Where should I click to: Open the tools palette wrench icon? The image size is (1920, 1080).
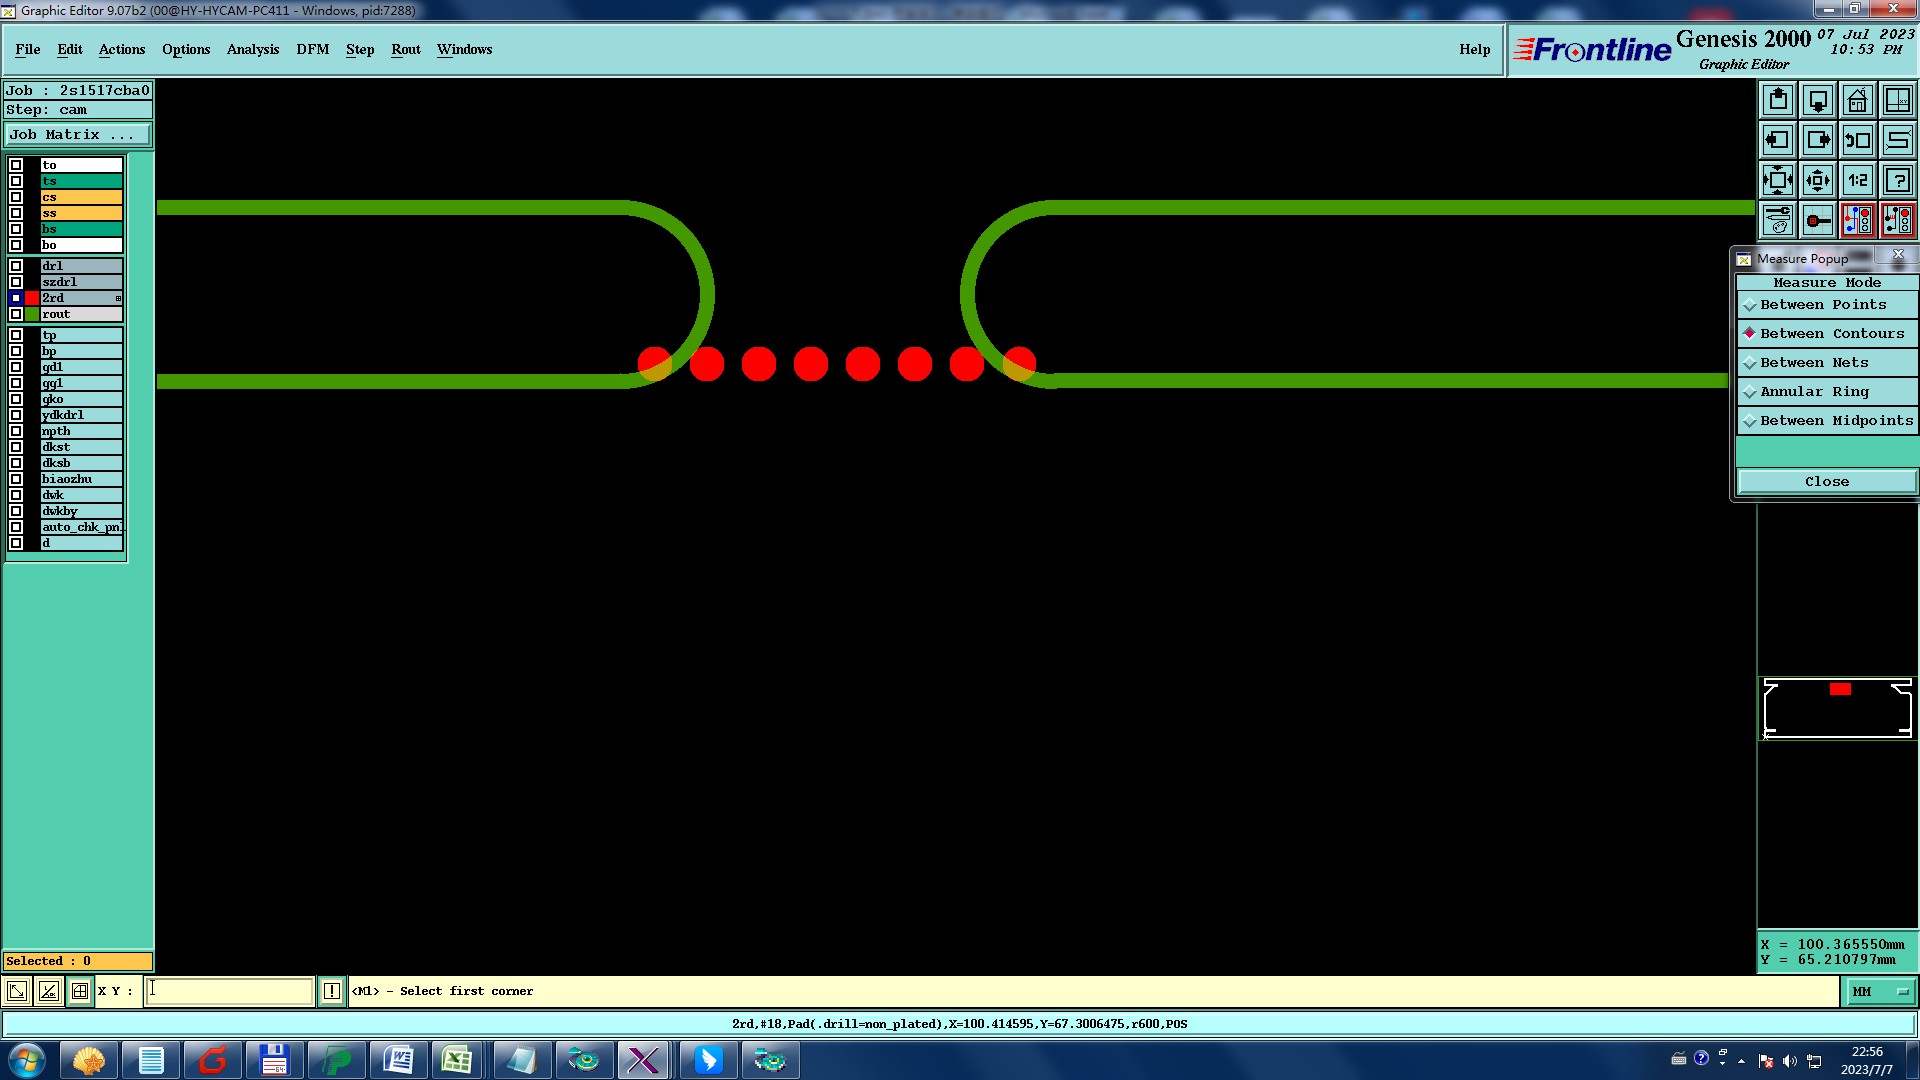pos(1778,220)
